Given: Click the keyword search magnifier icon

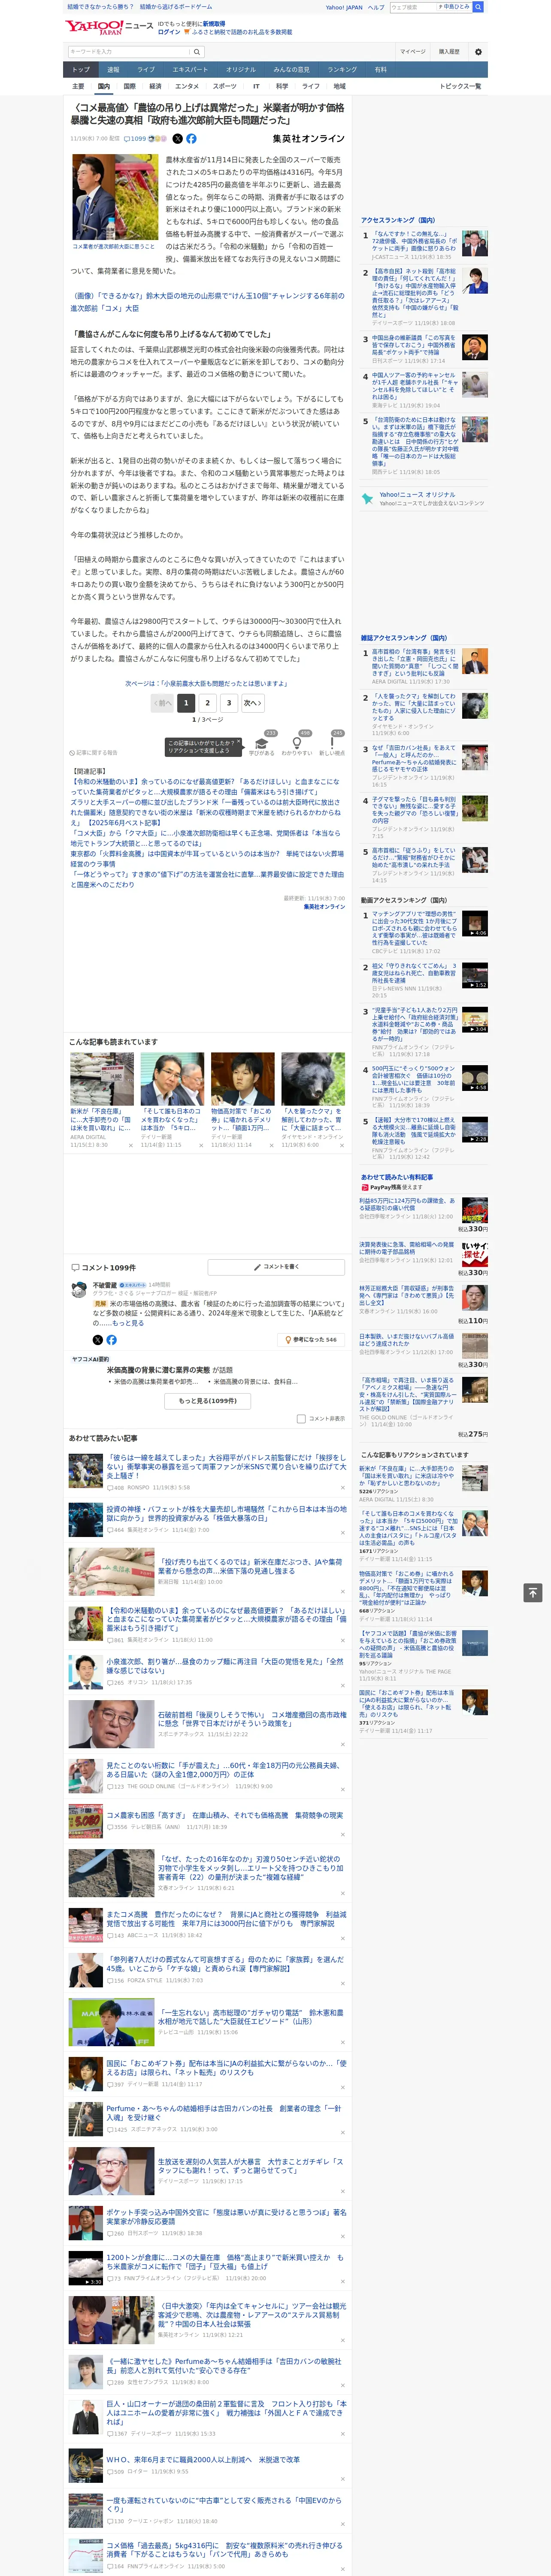Looking at the screenshot, I should 197,51.
